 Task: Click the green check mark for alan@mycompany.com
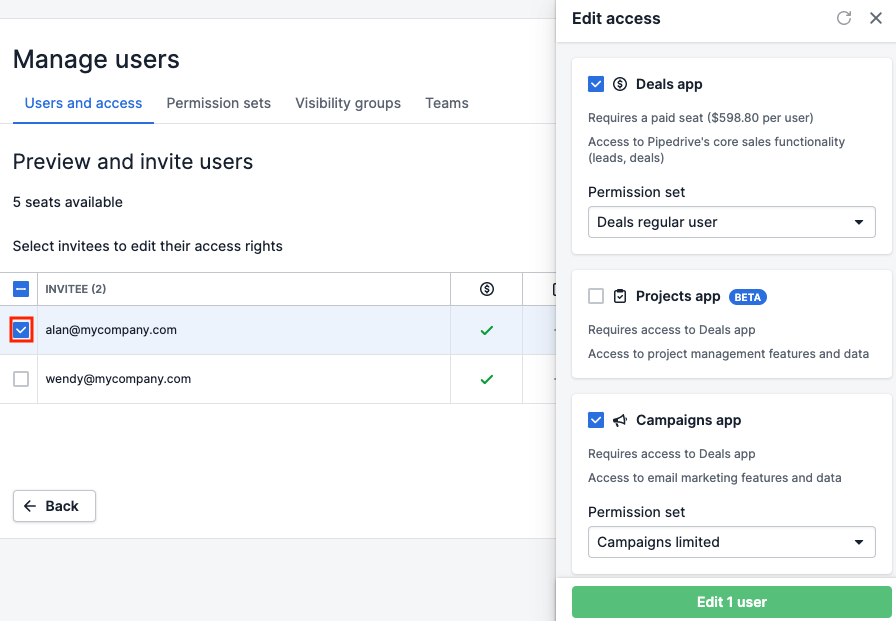[486, 329]
